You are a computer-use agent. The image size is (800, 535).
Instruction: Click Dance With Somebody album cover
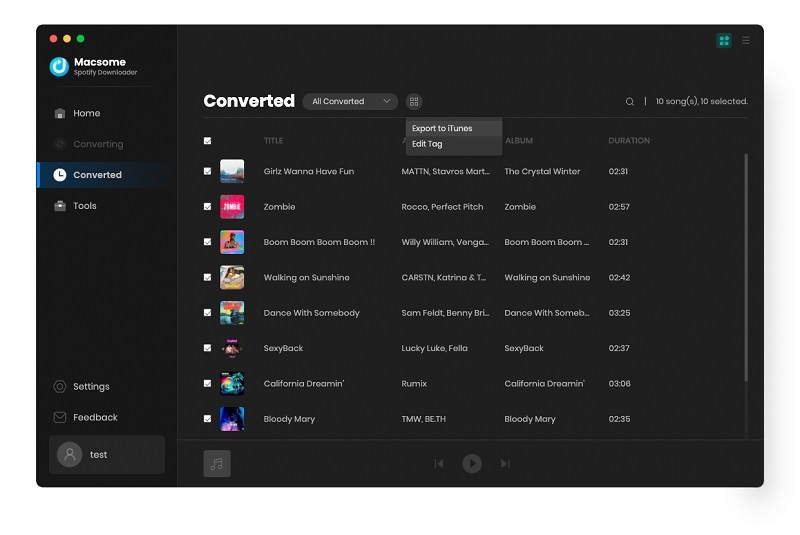point(232,313)
